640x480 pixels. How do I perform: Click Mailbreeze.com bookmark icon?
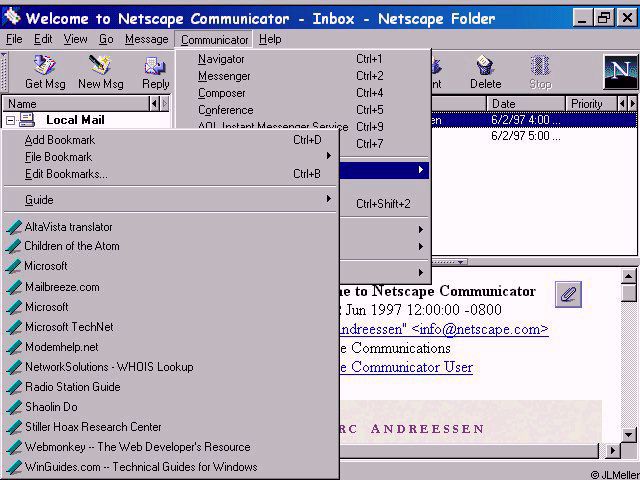(x=14, y=287)
